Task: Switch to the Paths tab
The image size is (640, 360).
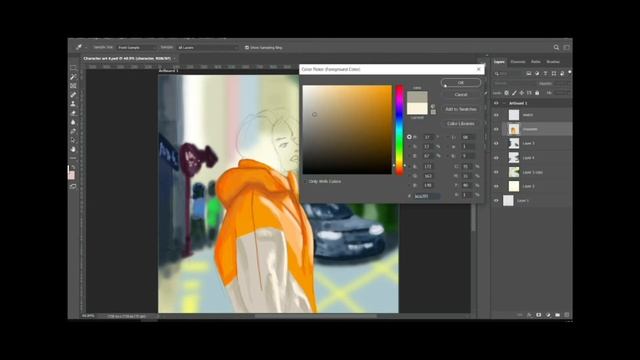Action: pyautogui.click(x=536, y=62)
